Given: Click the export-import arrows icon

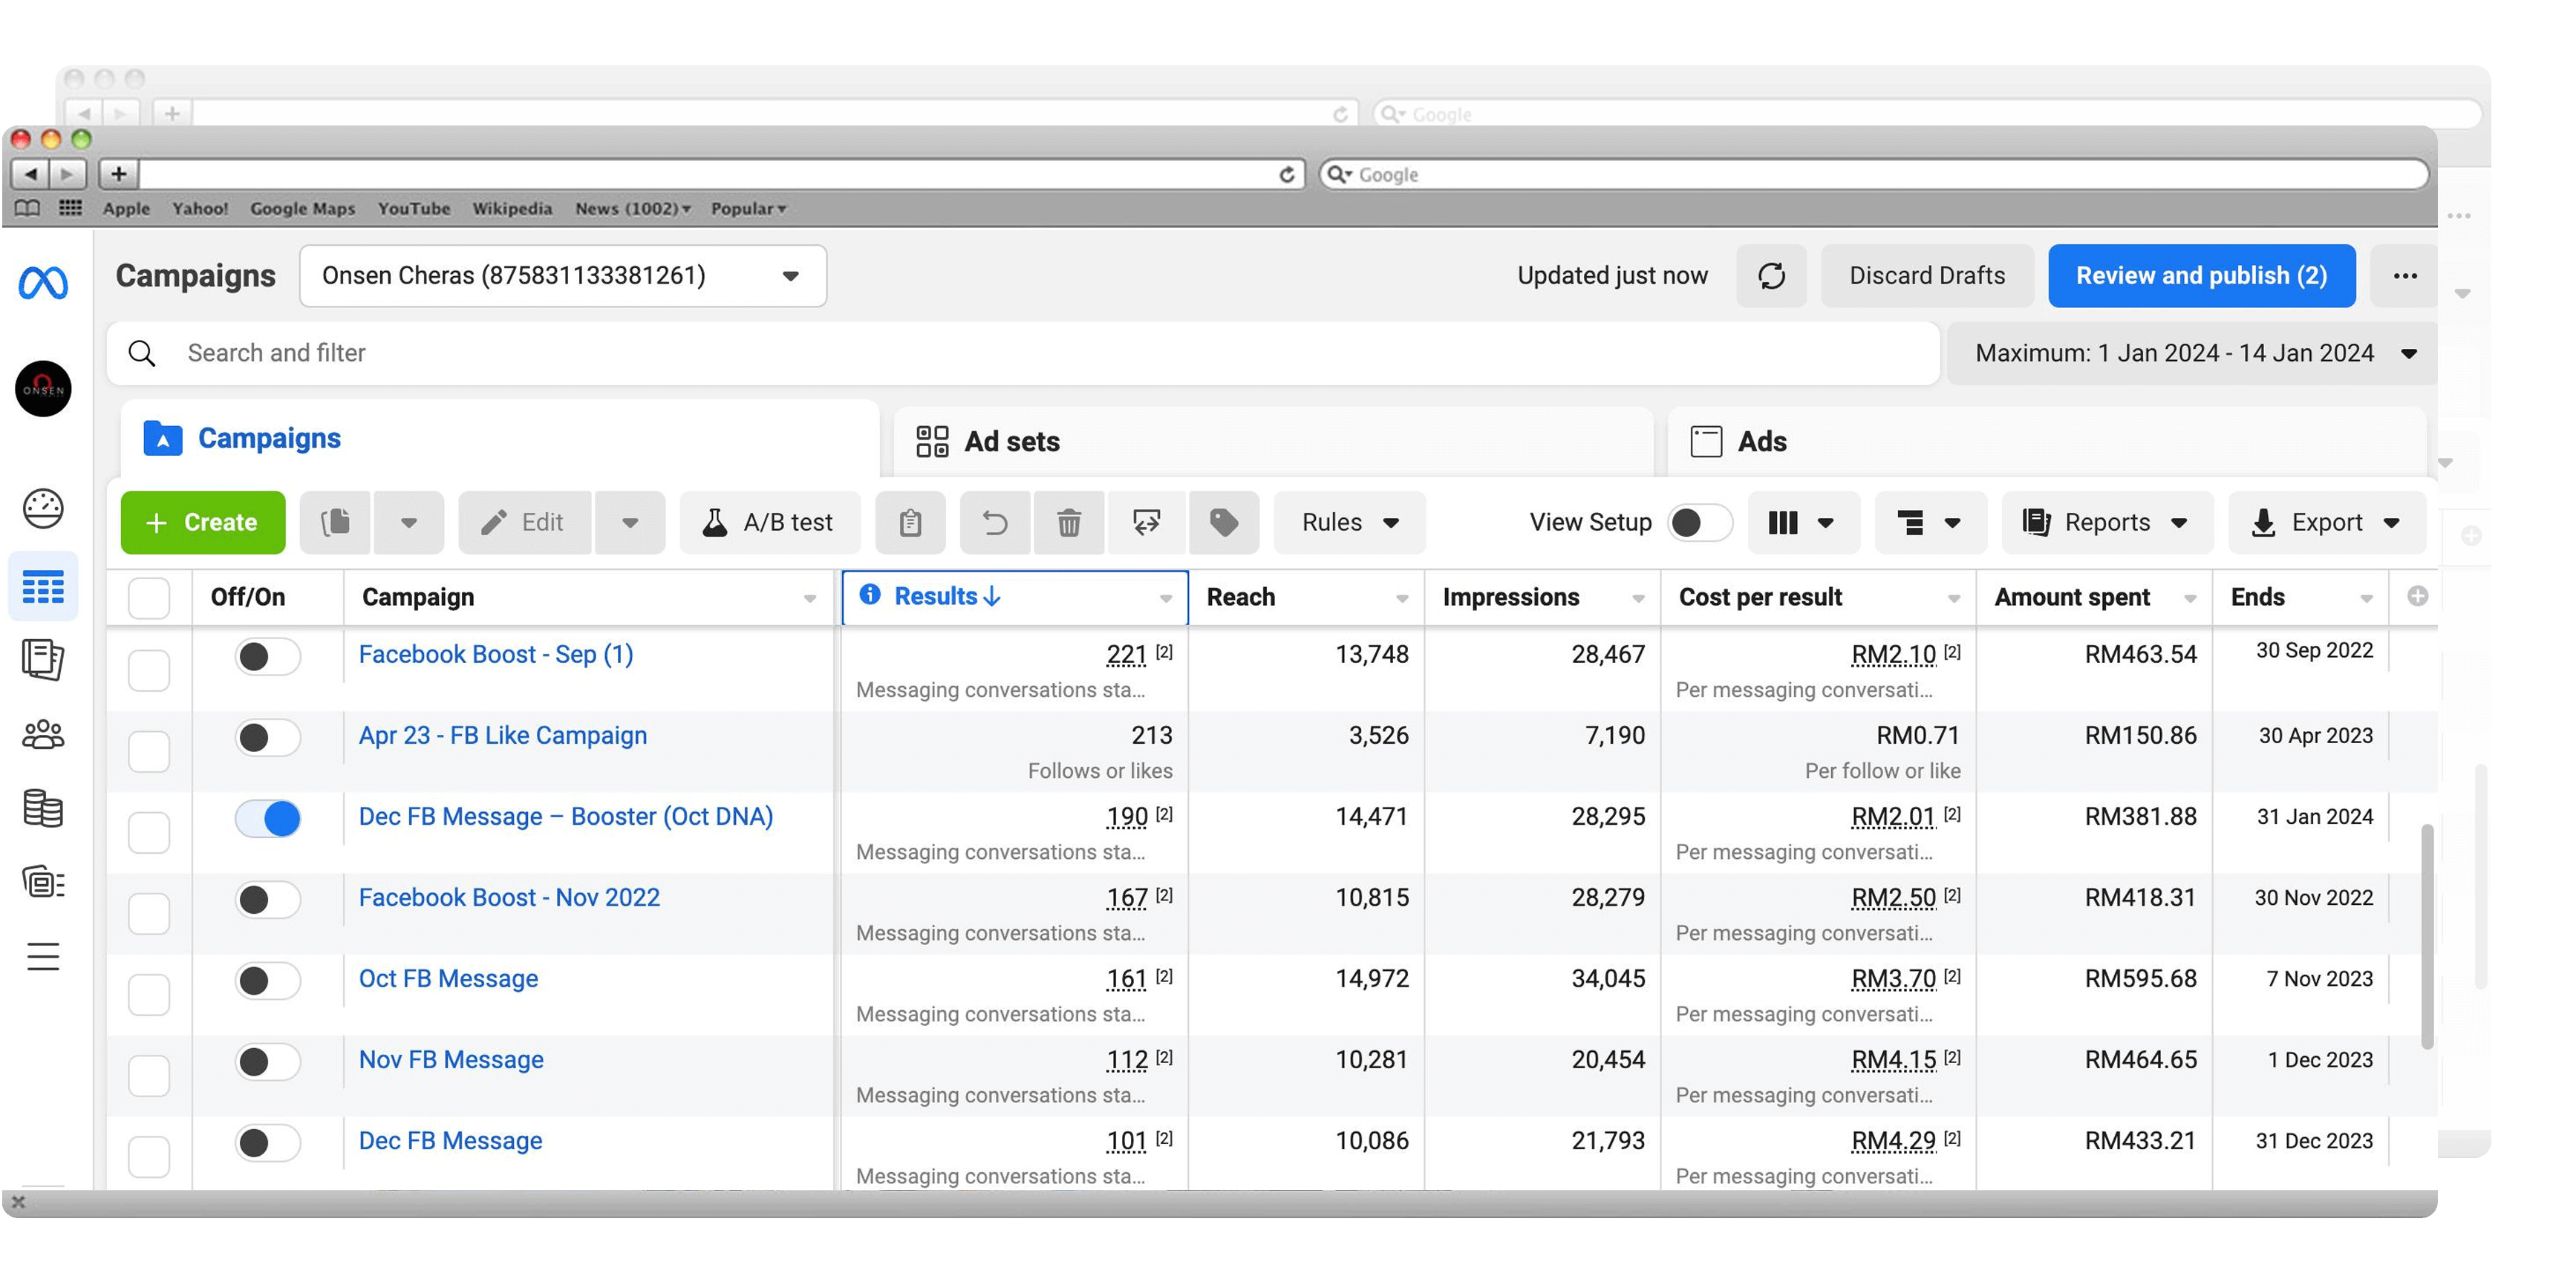Looking at the screenshot, I should coord(1146,522).
